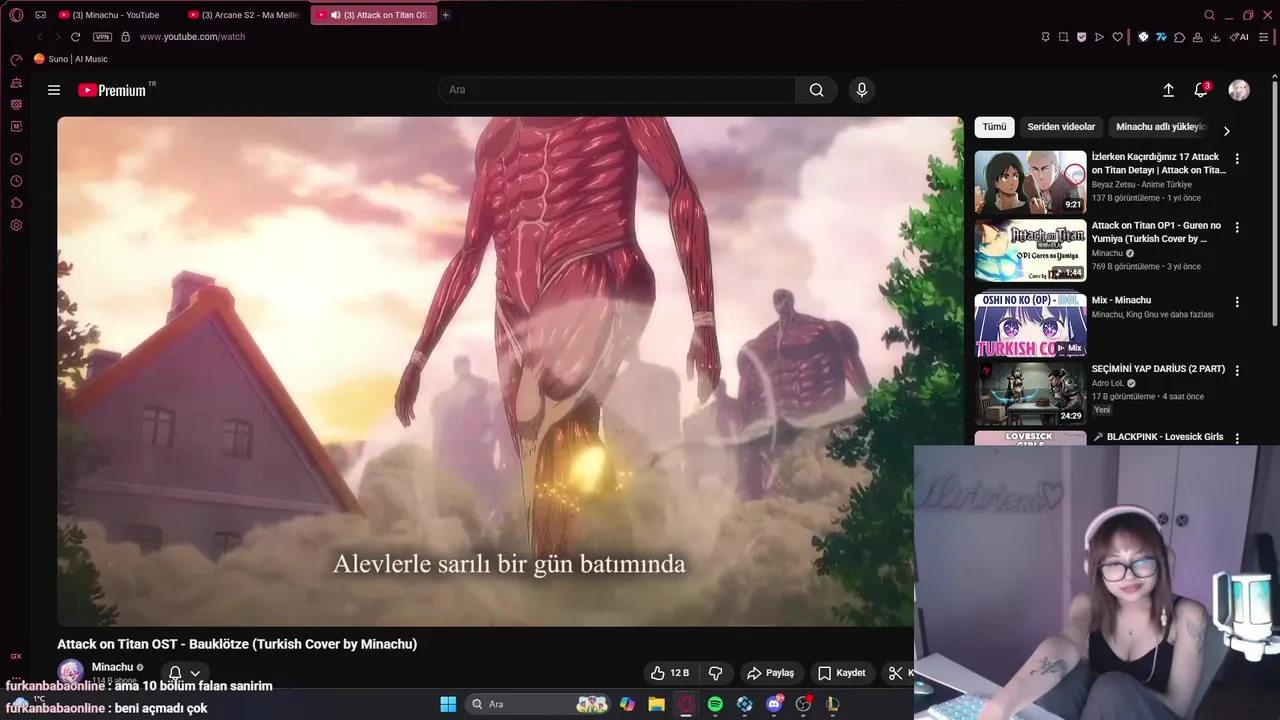The height and width of the screenshot is (720, 1280).
Task: Open the Minachu channel name link
Action: point(112,667)
